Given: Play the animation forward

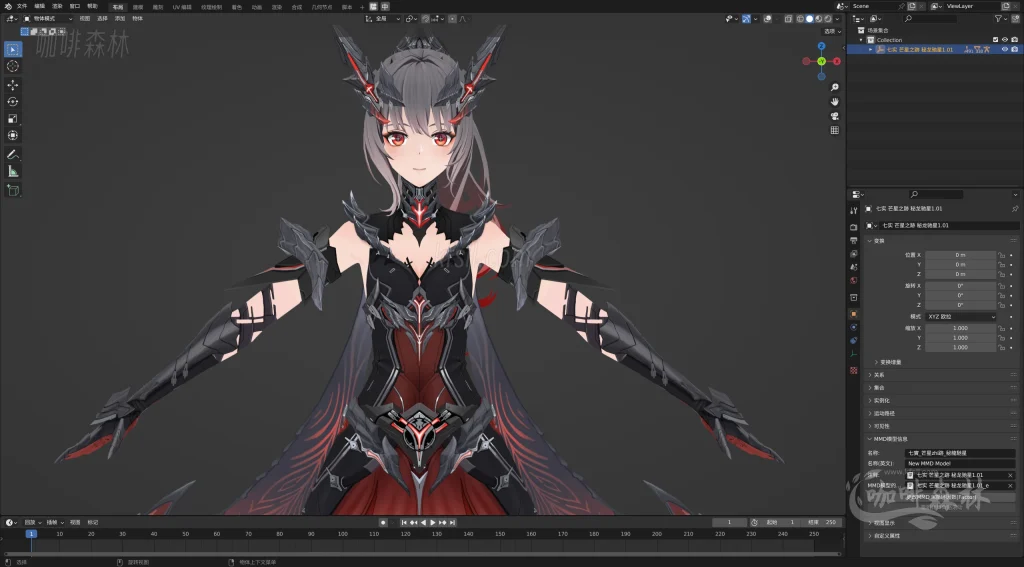Looking at the screenshot, I should click(432, 523).
